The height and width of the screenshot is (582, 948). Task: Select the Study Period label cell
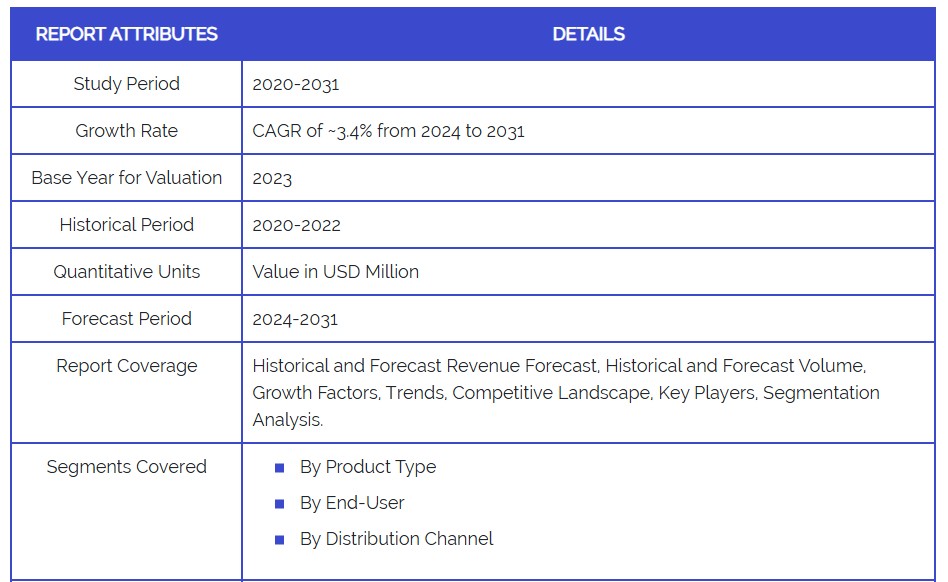[x=126, y=84]
